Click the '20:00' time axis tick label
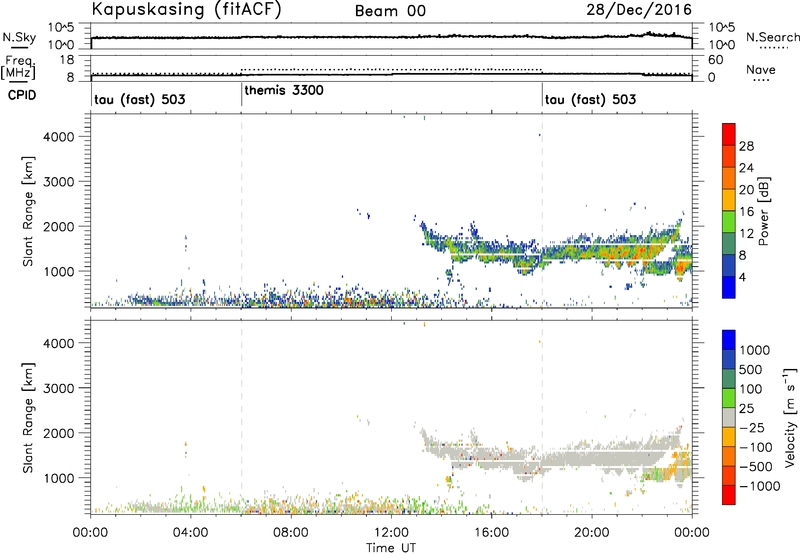Viewport: 800px width, 554px height. (592, 533)
